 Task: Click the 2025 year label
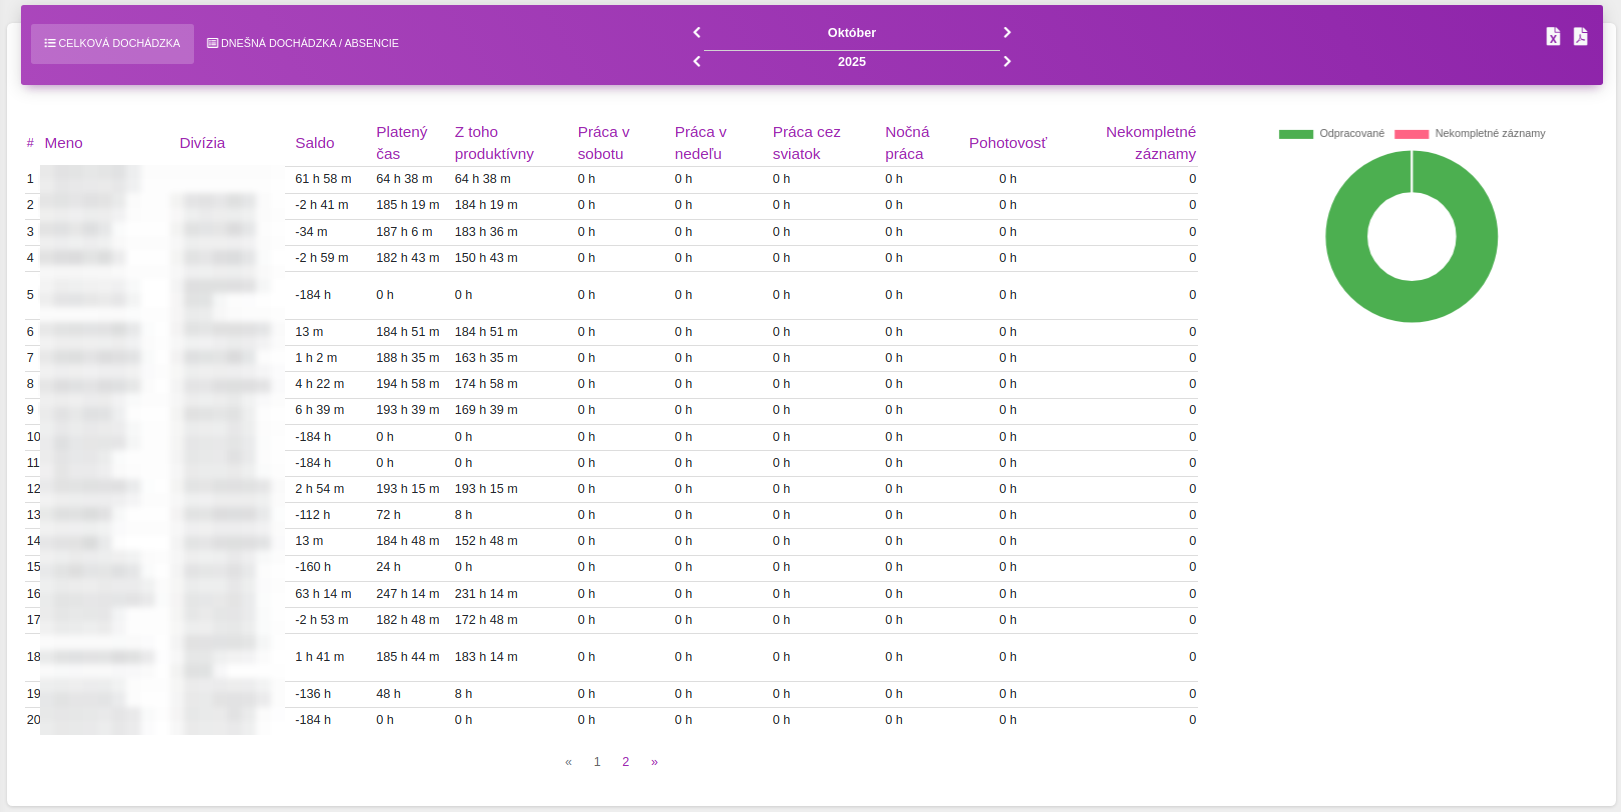tap(852, 62)
